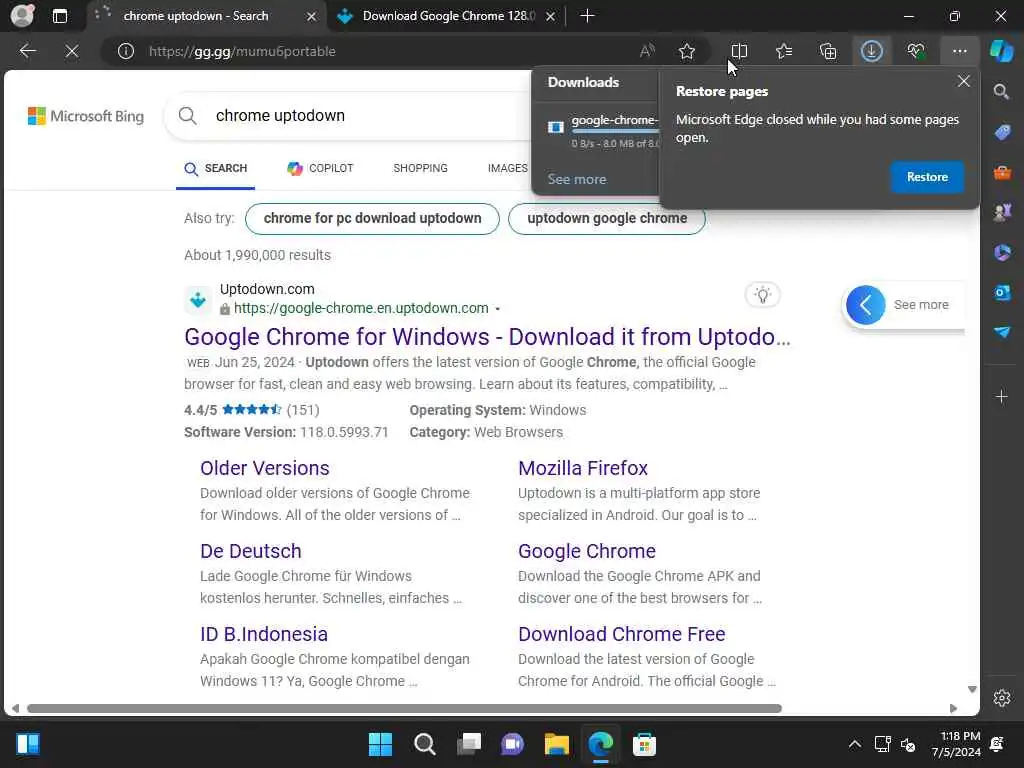The width and height of the screenshot is (1024, 768).
Task: Click the download progress bar
Action: pyautogui.click(x=615, y=131)
